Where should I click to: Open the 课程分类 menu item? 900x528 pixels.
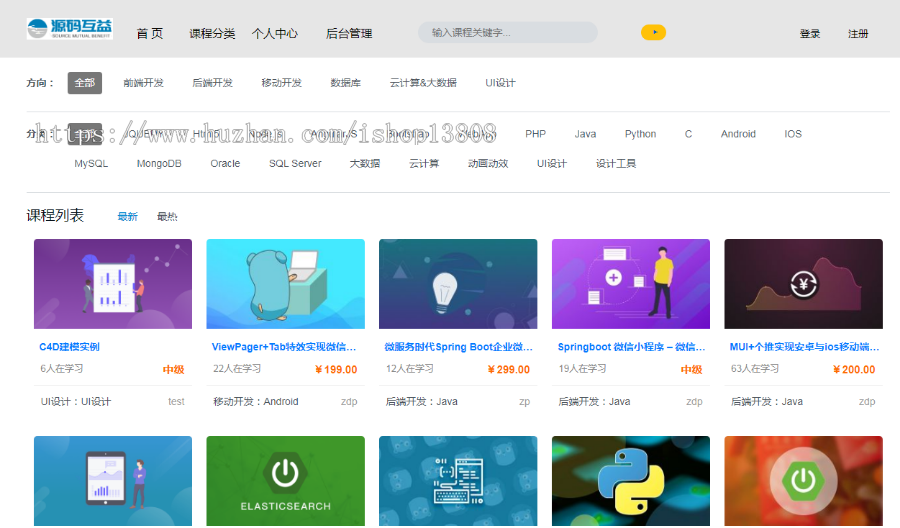pyautogui.click(x=212, y=34)
